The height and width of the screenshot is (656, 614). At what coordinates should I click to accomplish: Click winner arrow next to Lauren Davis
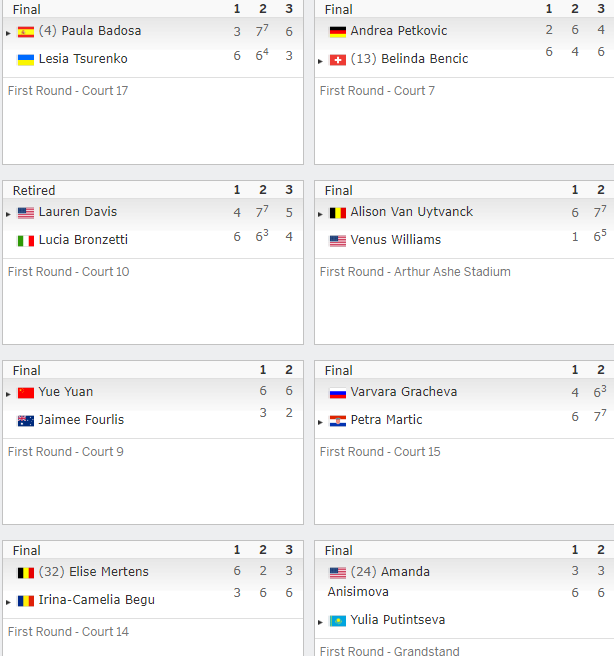click(8, 214)
